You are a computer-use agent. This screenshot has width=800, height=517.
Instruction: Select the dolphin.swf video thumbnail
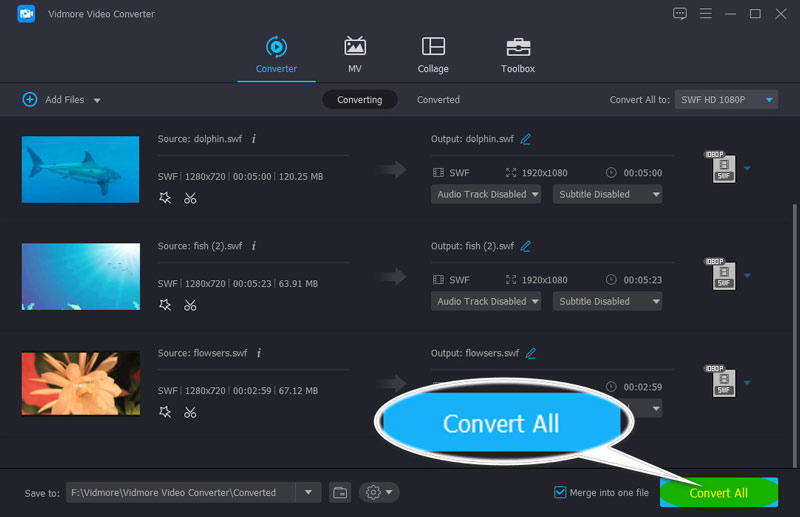click(x=80, y=169)
